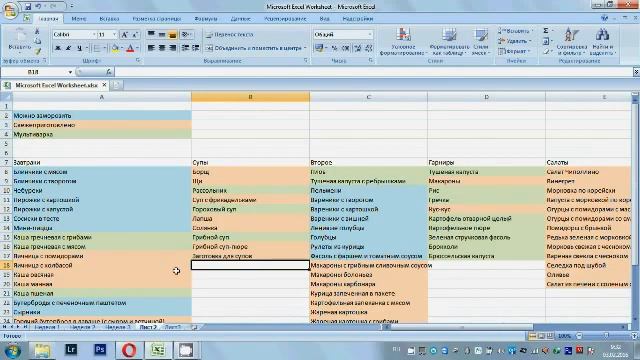Click the Save icon in quick access toolbar

tap(28, 7)
